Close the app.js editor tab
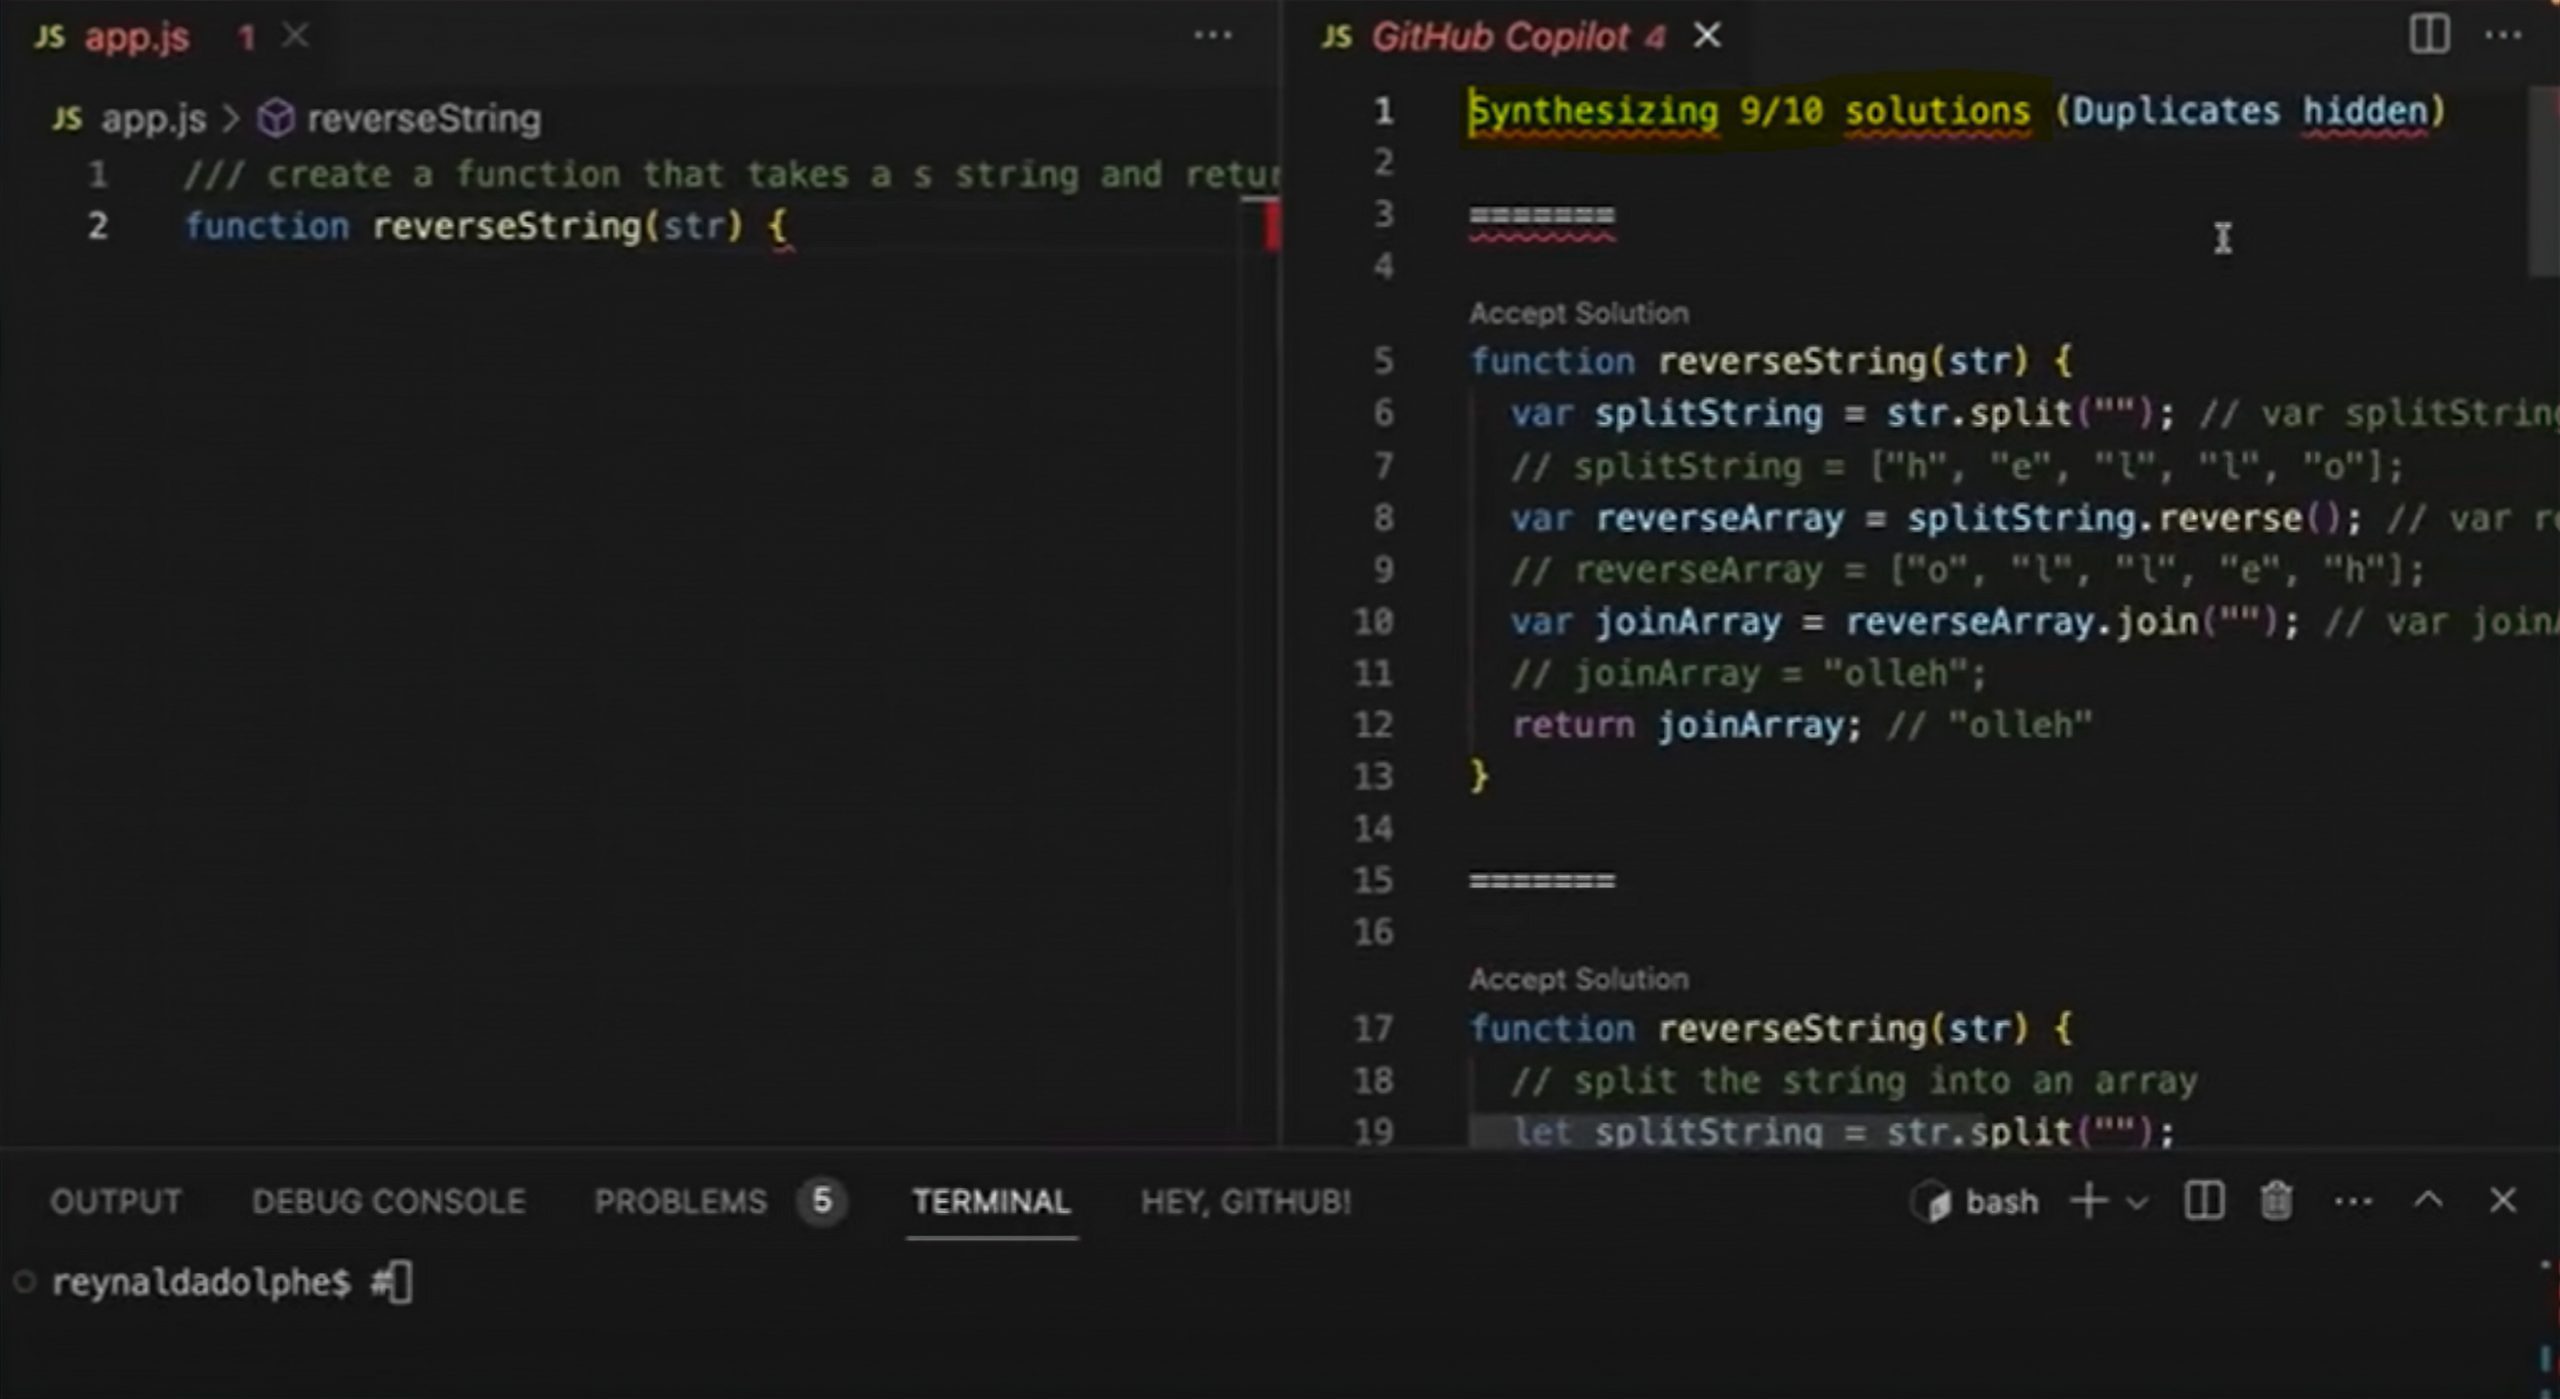2560x1399 pixels. [x=295, y=36]
